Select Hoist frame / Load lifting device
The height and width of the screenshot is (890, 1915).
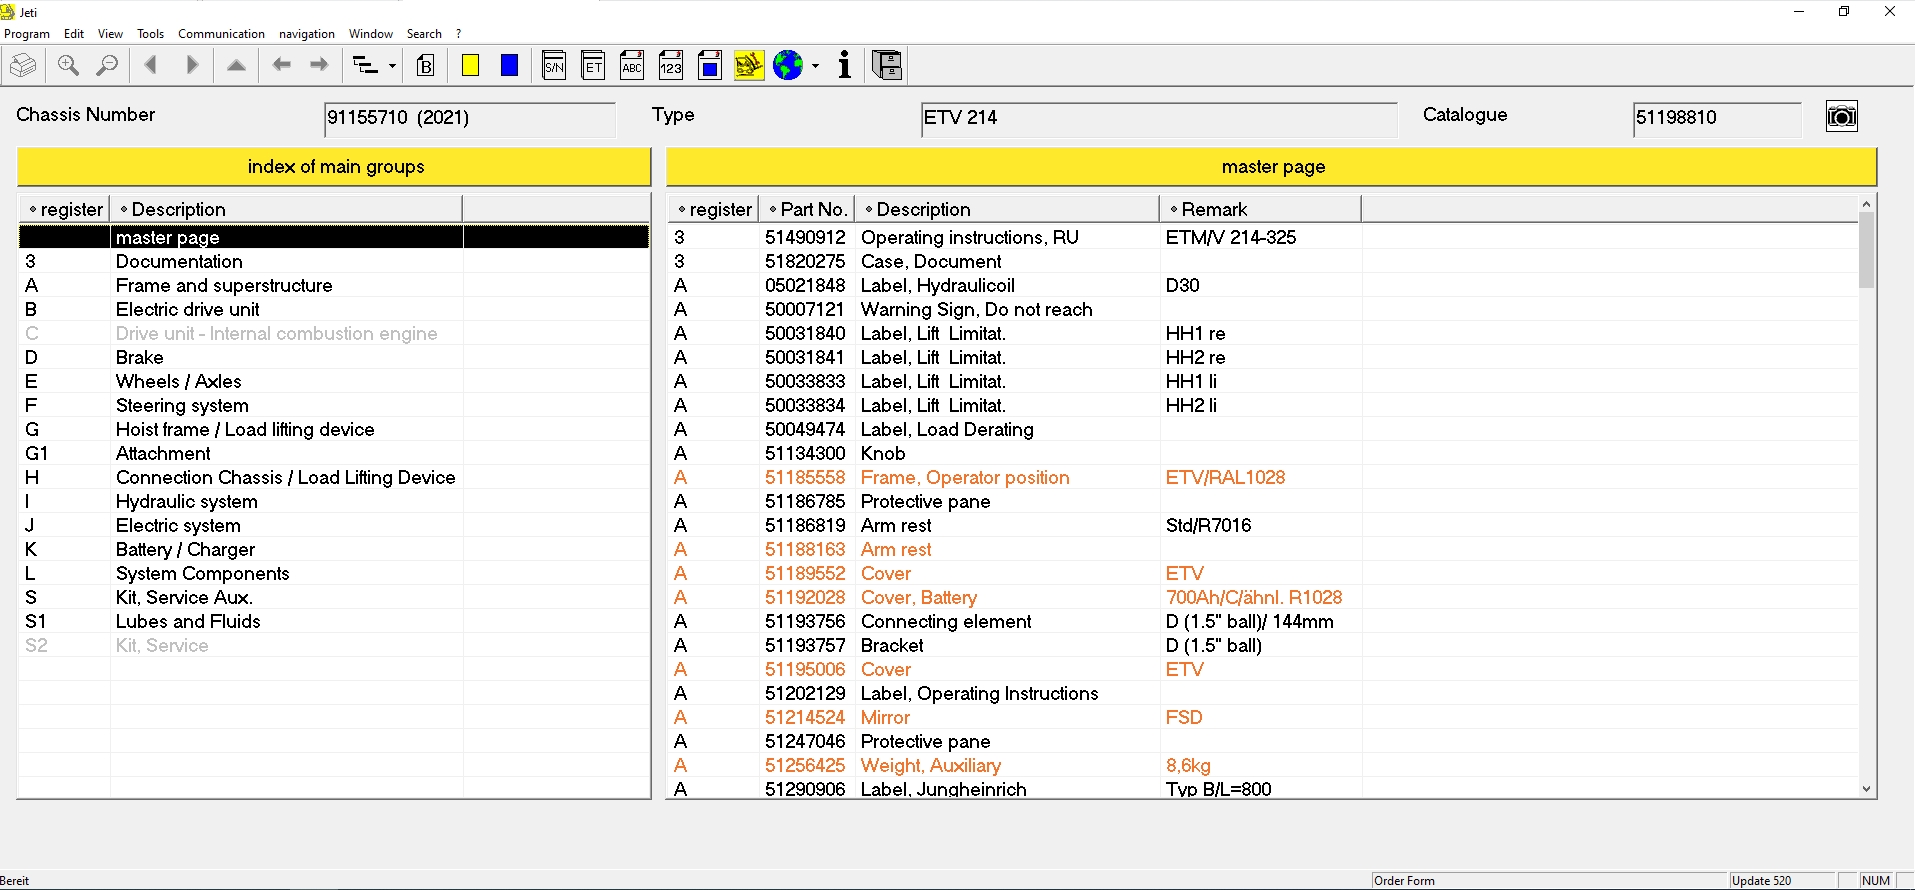coord(334,429)
